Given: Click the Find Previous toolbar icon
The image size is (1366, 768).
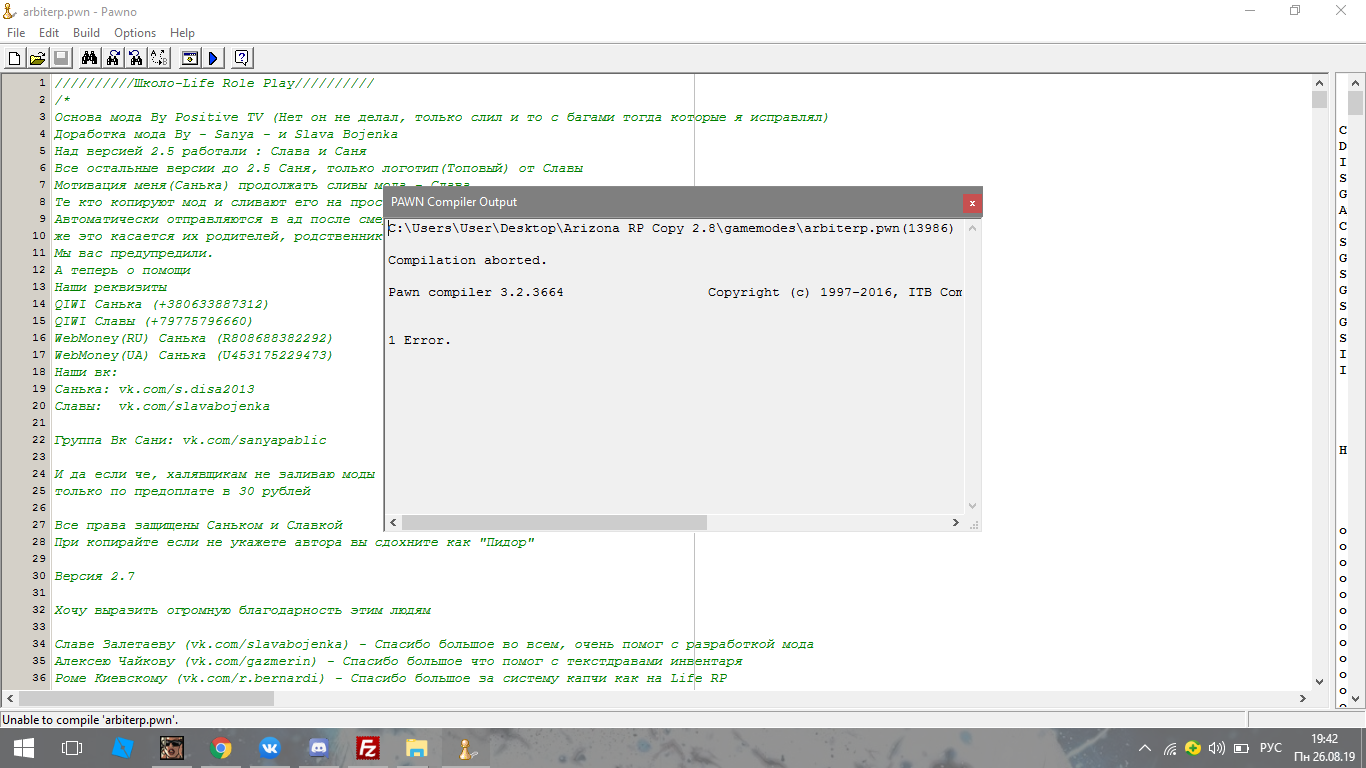Looking at the screenshot, I should (x=136, y=58).
